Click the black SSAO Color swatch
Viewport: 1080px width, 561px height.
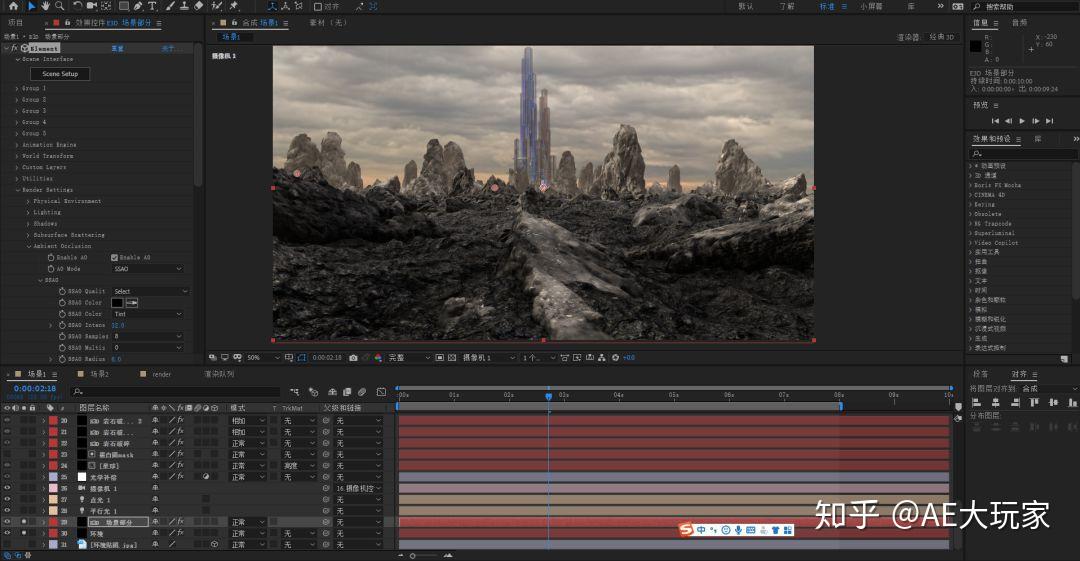coord(117,302)
